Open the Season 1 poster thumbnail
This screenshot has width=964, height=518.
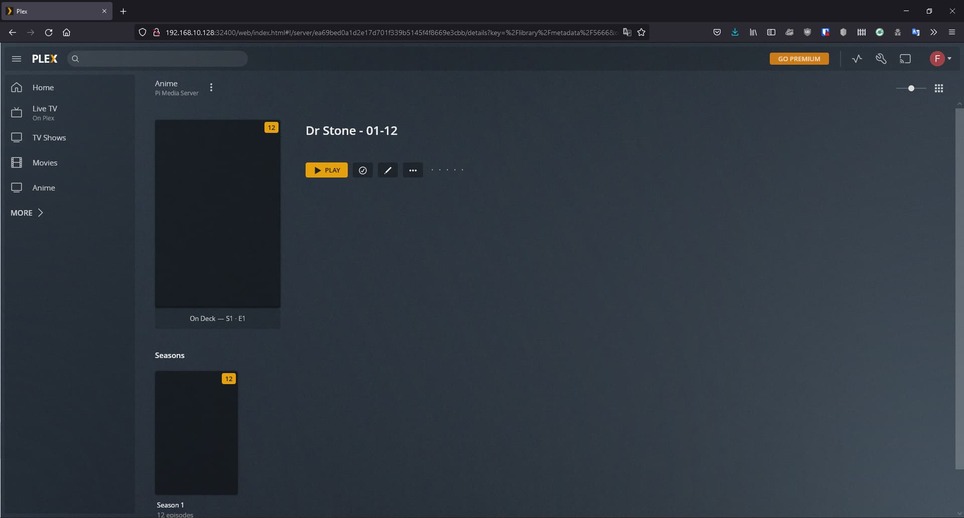[196, 433]
